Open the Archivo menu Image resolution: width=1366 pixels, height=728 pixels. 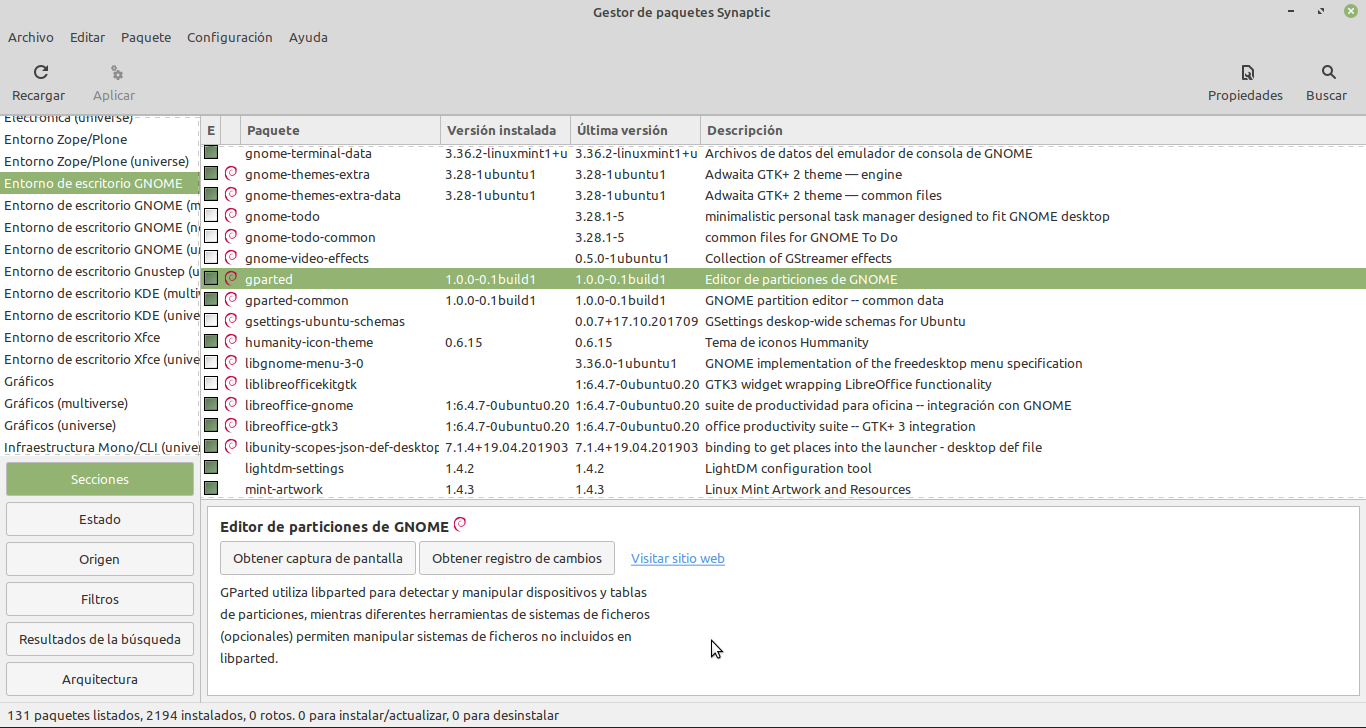click(x=31, y=37)
